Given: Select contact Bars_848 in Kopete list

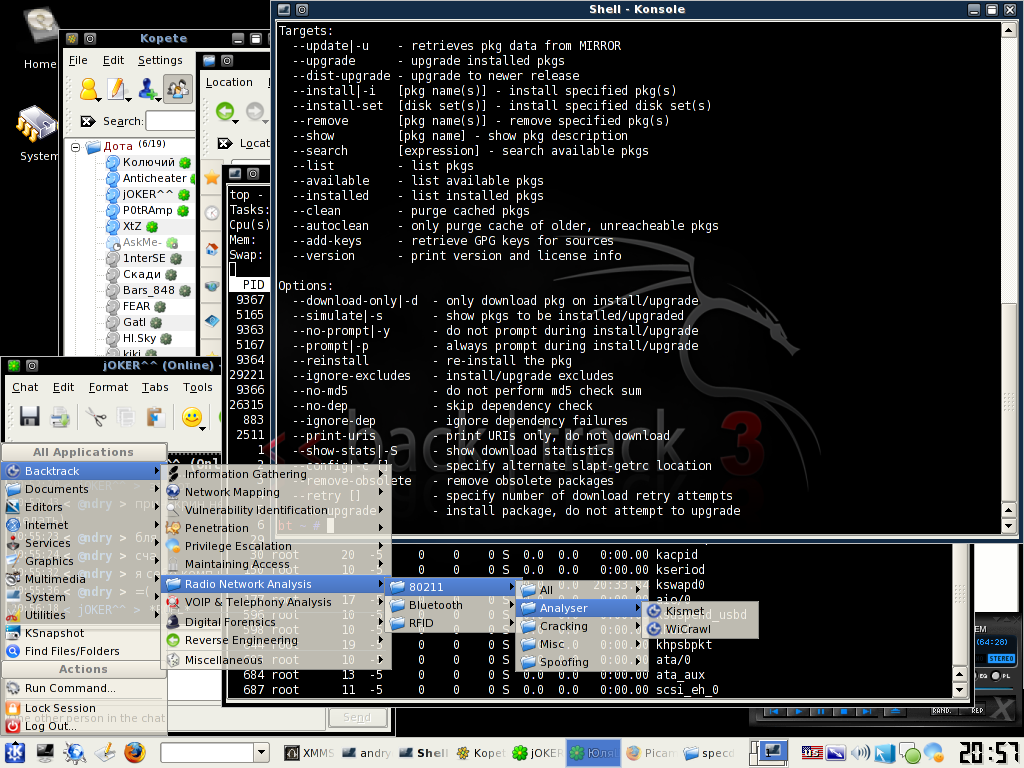Looking at the screenshot, I should tap(148, 290).
